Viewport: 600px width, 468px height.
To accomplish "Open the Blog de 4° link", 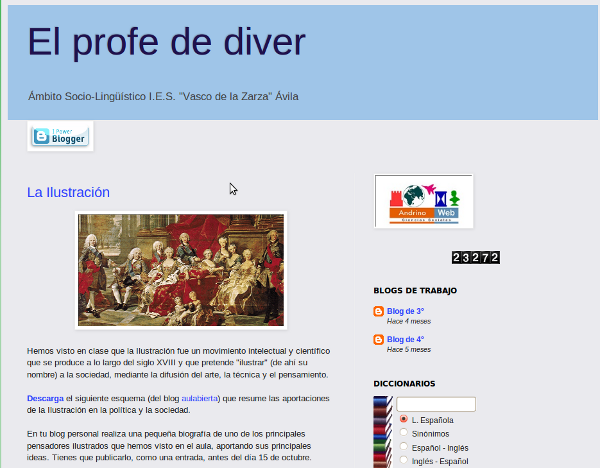I will pos(405,339).
